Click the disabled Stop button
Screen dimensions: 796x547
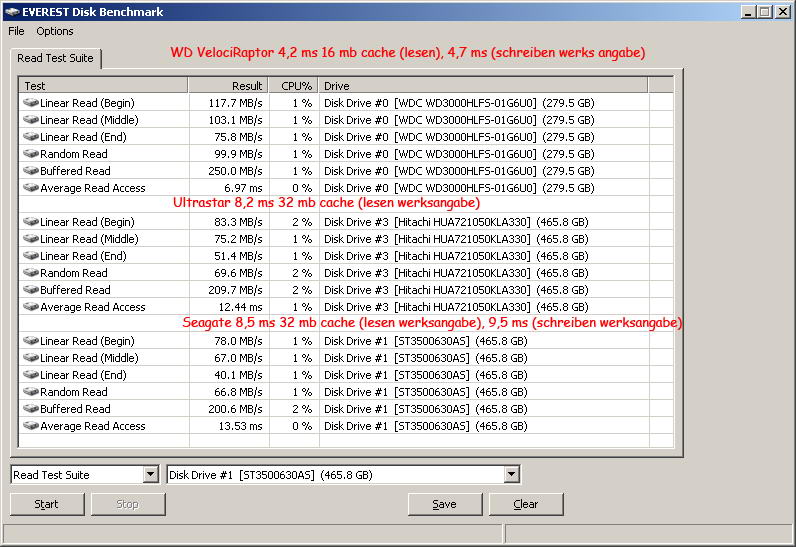pos(128,504)
